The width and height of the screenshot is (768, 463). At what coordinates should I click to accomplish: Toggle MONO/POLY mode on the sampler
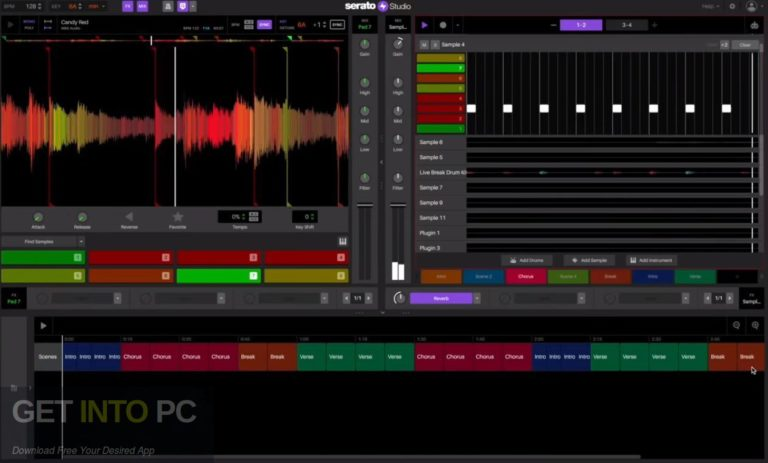pyautogui.click(x=29, y=24)
